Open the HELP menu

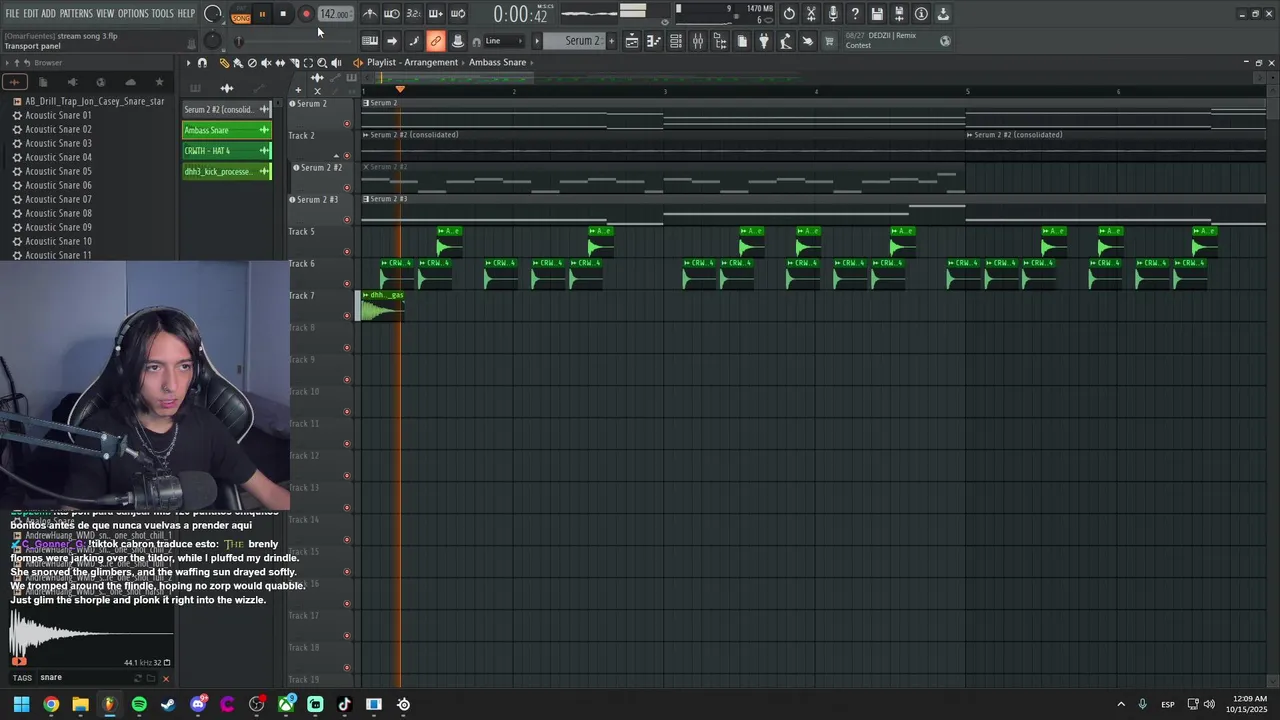(186, 14)
